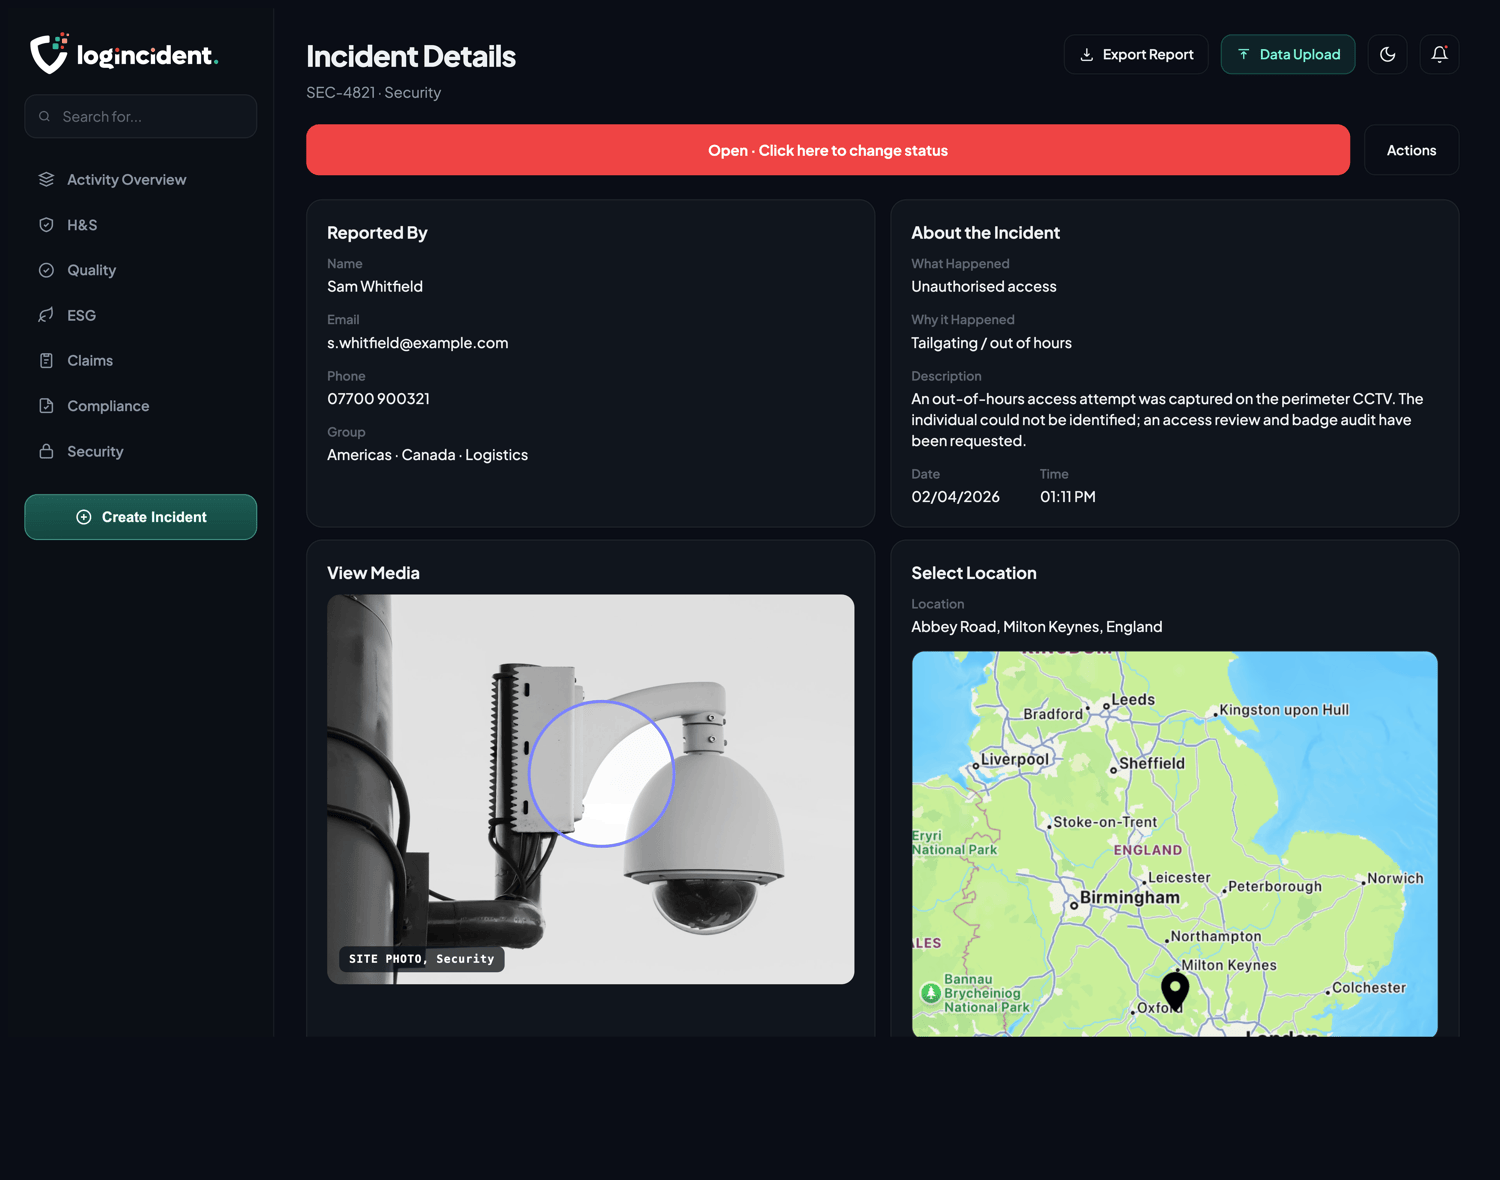Toggle dark mode with moon icon

point(1387,55)
